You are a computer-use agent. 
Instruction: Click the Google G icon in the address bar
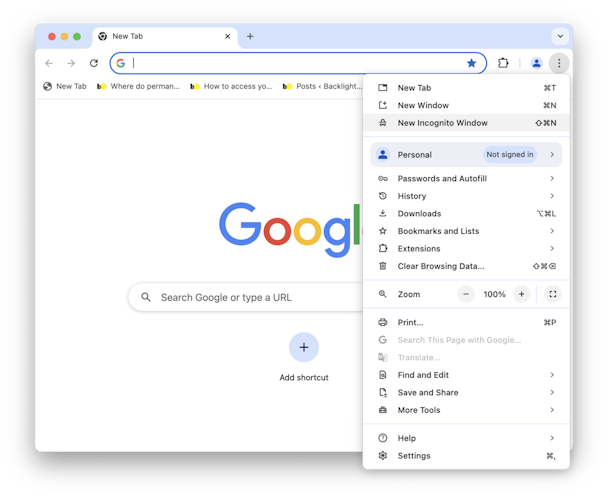point(121,63)
